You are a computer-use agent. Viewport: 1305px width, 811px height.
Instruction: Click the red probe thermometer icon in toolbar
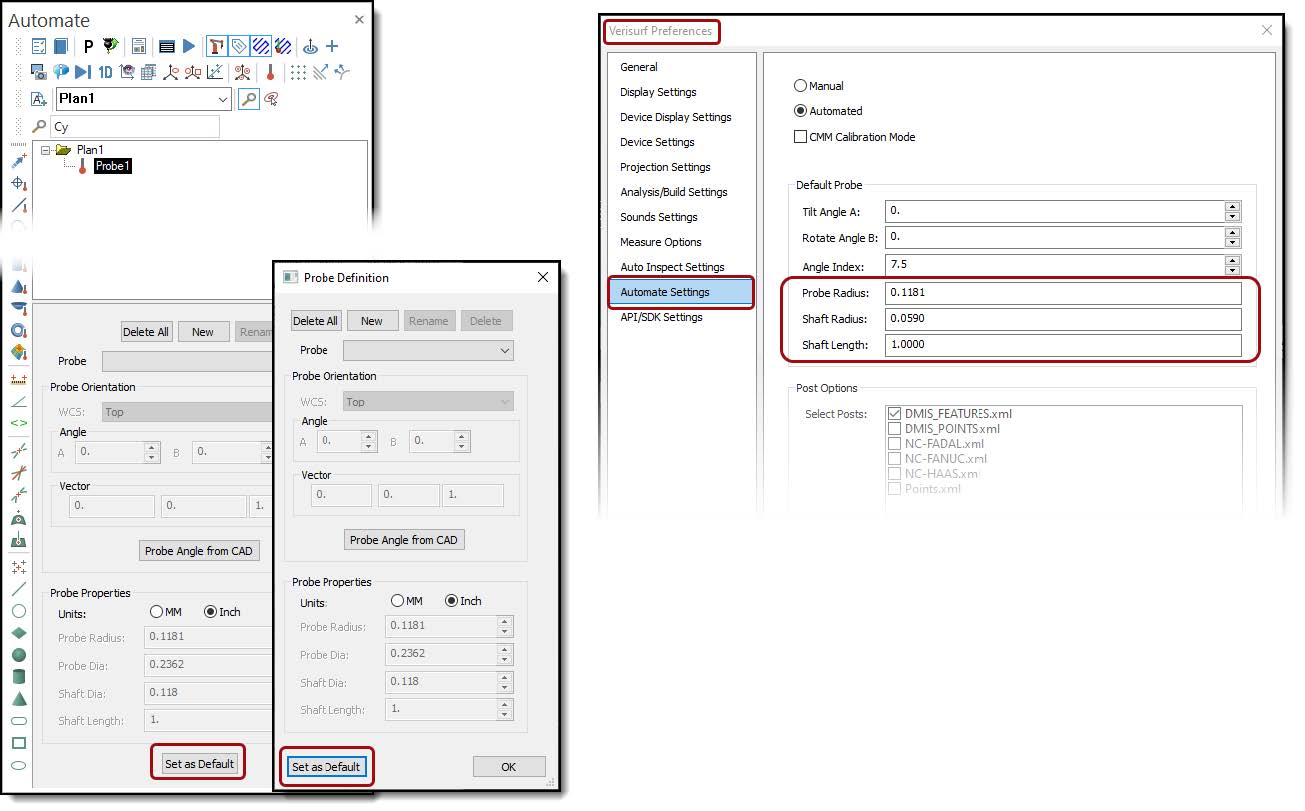(270, 72)
